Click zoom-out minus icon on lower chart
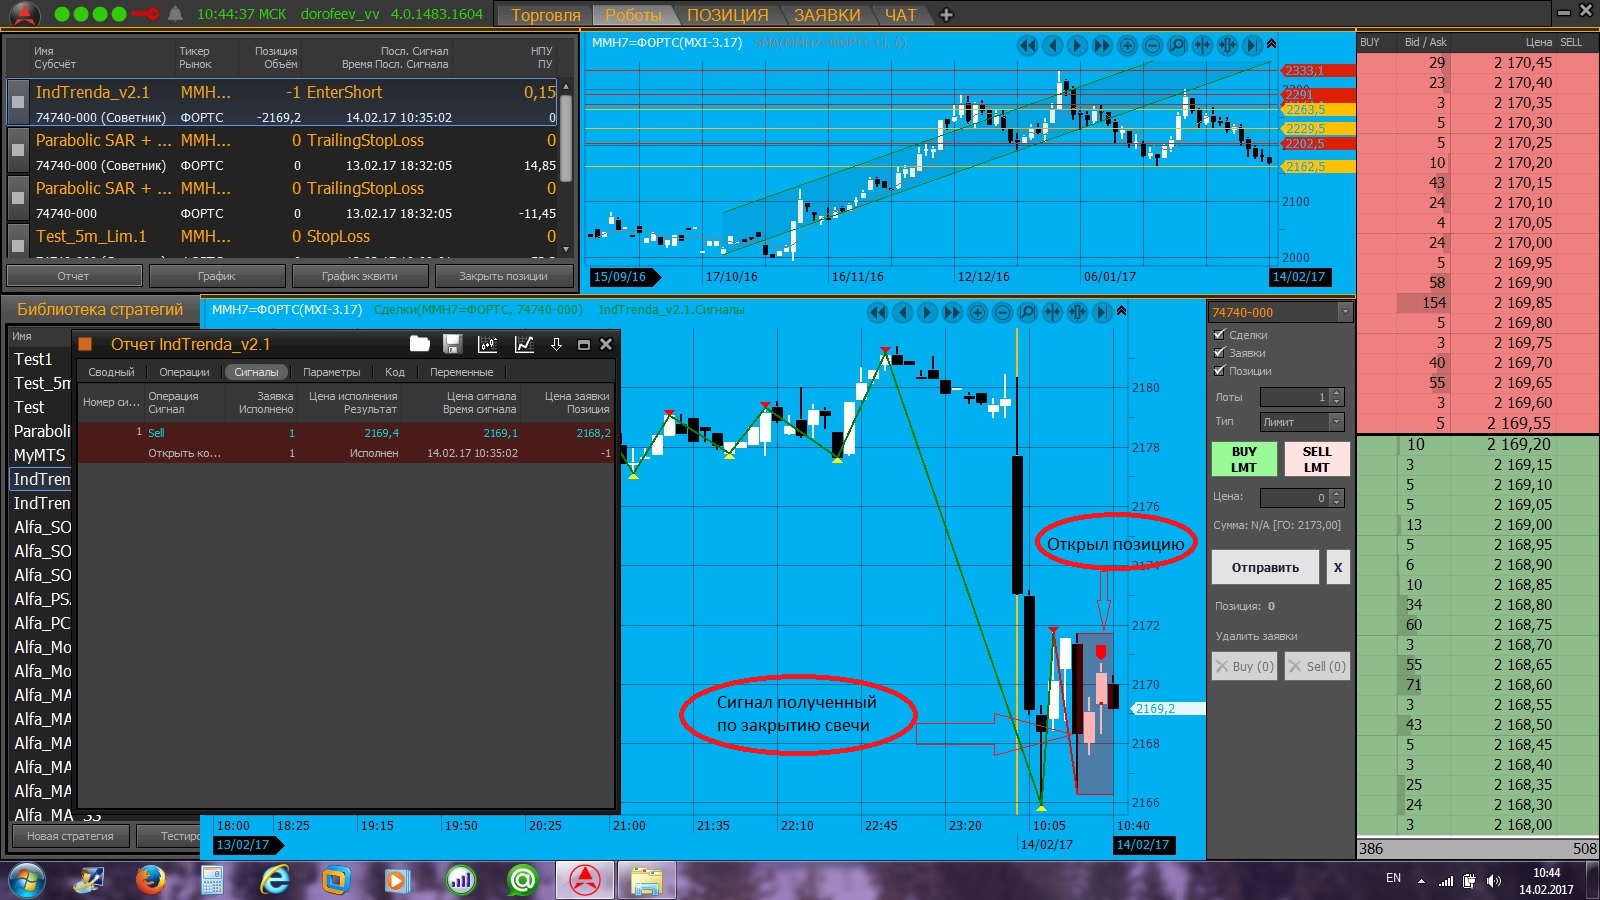1600x900 pixels. point(1002,312)
